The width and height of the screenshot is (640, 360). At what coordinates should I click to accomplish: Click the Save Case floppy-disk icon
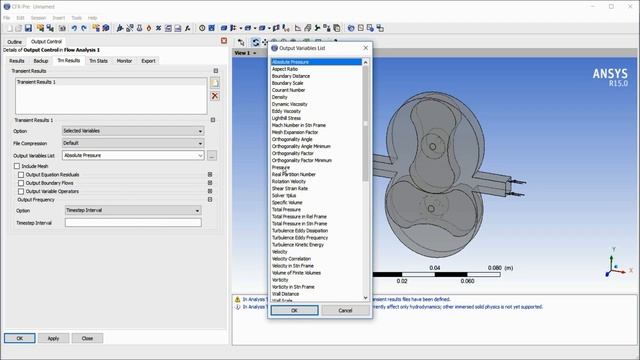[x=28, y=28]
